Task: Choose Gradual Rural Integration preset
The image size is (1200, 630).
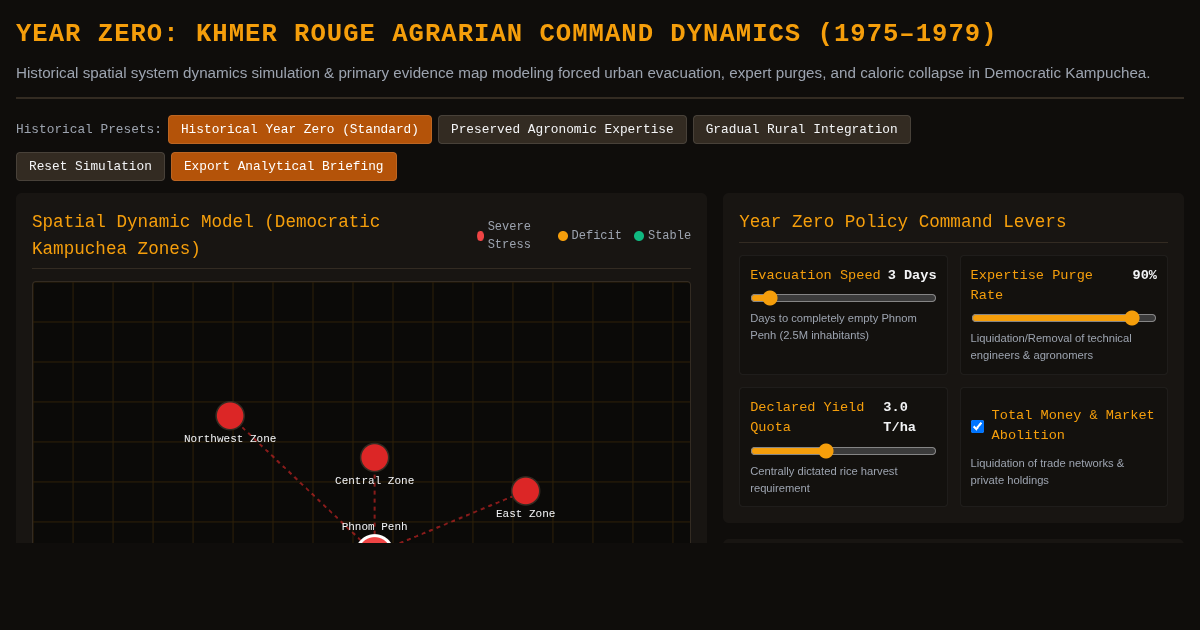Action: [802, 129]
